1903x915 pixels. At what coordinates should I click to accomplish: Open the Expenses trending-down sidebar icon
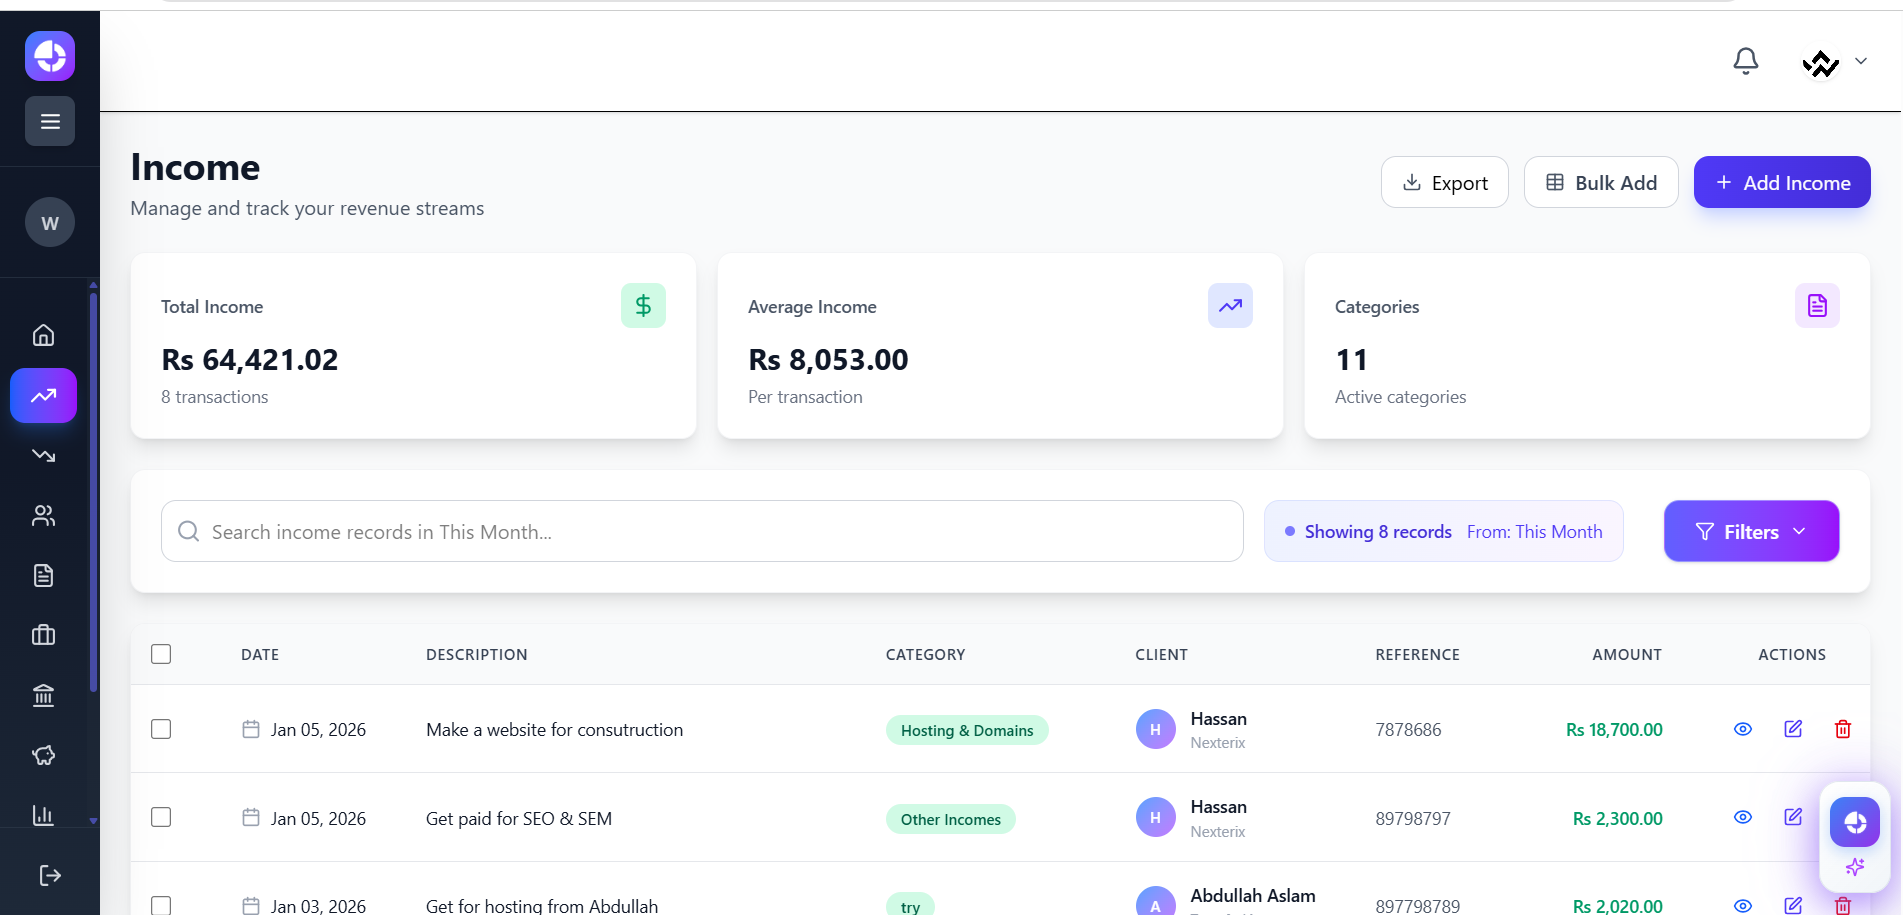(43, 456)
